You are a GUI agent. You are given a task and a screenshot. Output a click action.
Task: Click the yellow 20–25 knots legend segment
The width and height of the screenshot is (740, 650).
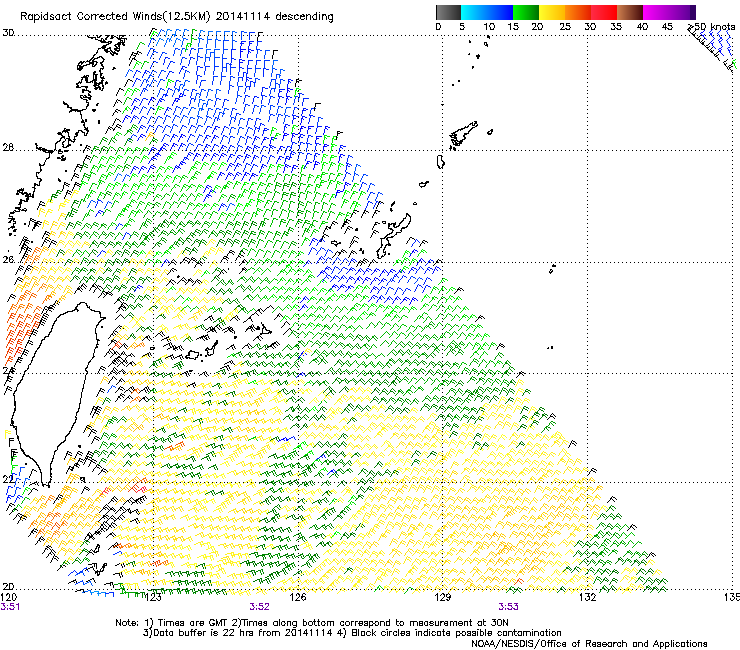point(552,12)
